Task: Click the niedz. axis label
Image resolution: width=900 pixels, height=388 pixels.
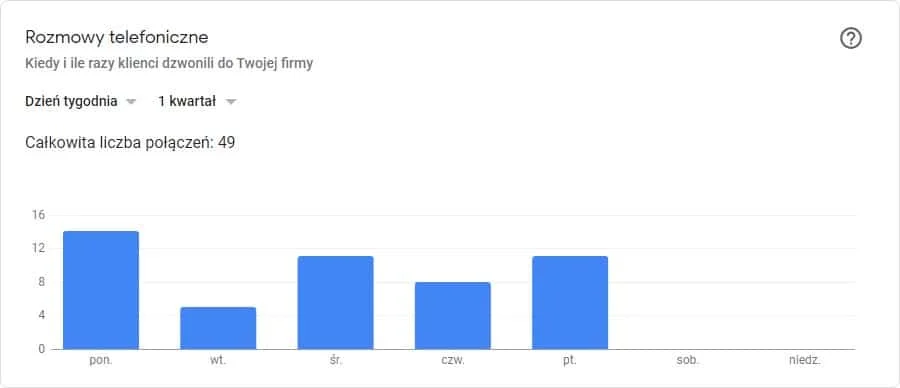Action: pyautogui.click(x=805, y=362)
